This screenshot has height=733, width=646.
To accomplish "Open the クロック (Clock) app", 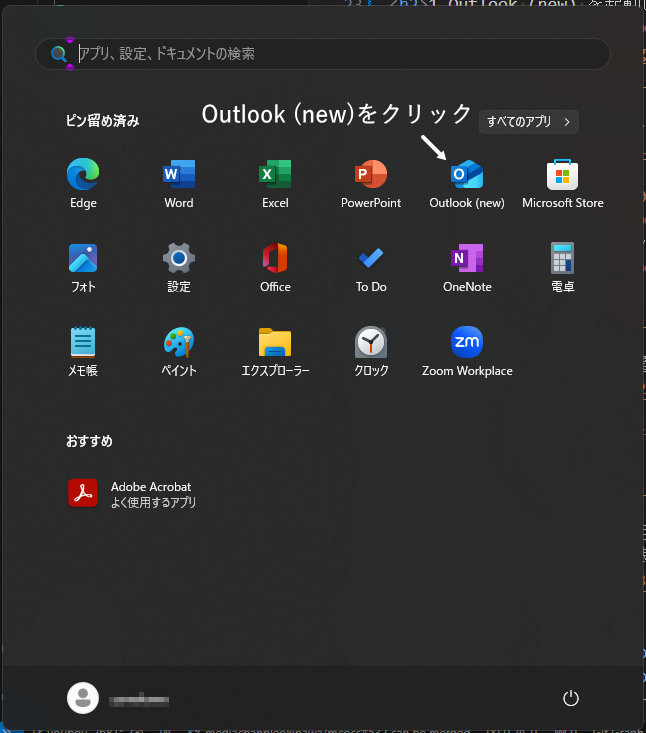I will (371, 352).
